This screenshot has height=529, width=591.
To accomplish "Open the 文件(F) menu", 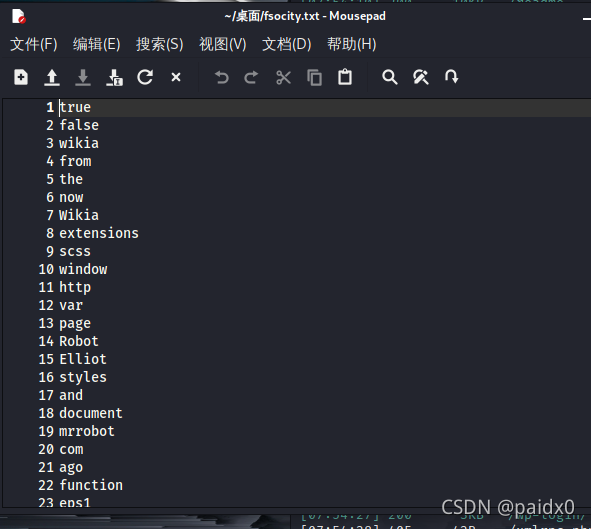I will point(34,44).
